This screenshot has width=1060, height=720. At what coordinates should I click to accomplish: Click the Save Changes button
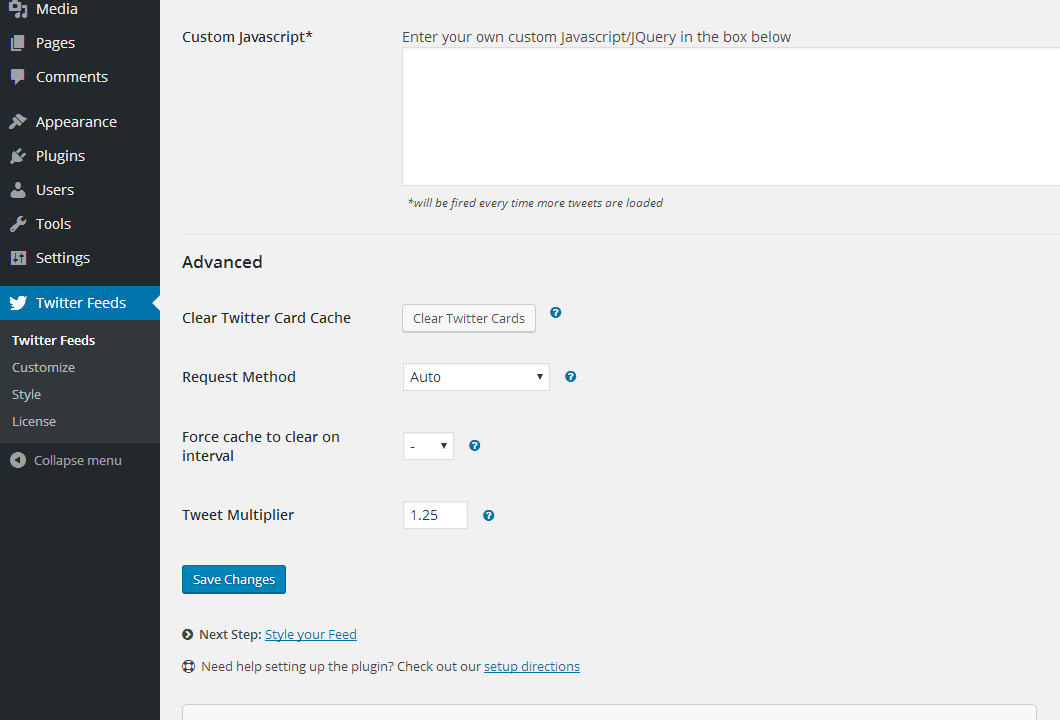(234, 580)
